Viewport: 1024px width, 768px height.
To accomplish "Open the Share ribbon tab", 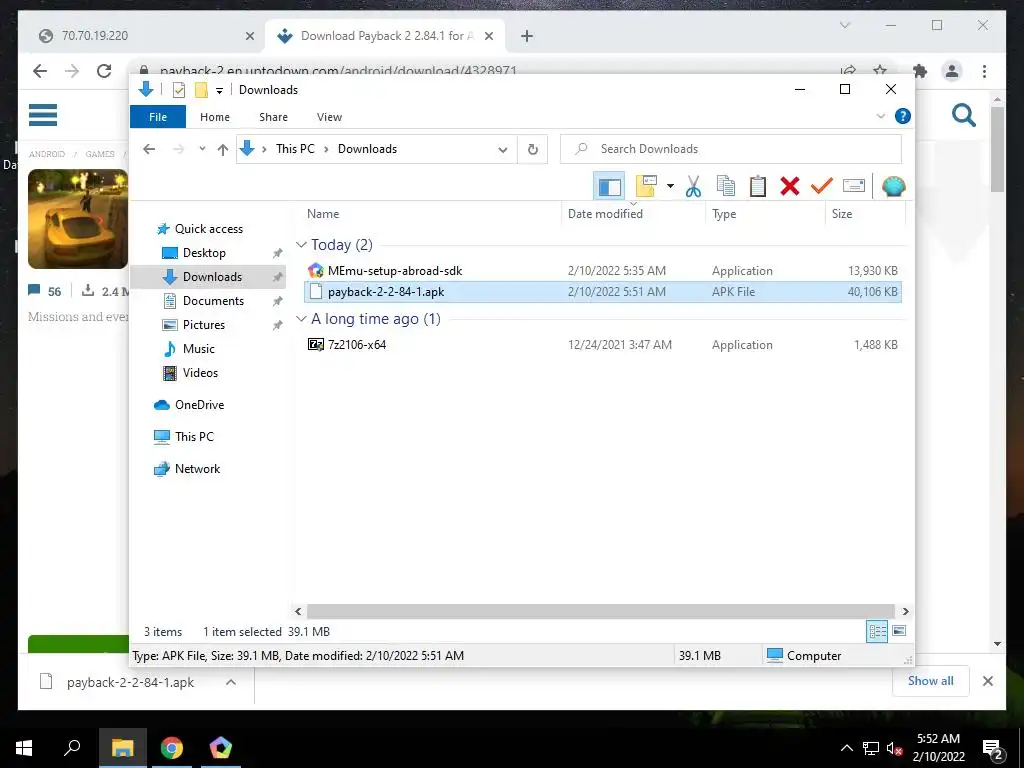I will [273, 117].
